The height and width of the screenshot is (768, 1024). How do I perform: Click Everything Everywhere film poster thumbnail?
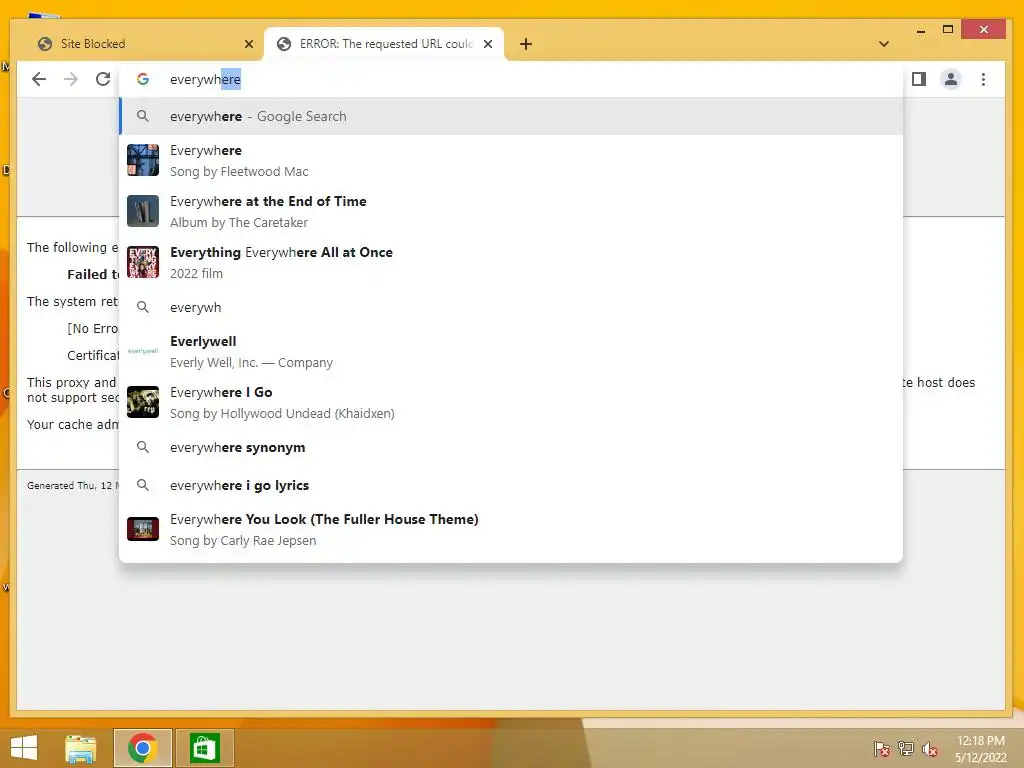(143, 262)
